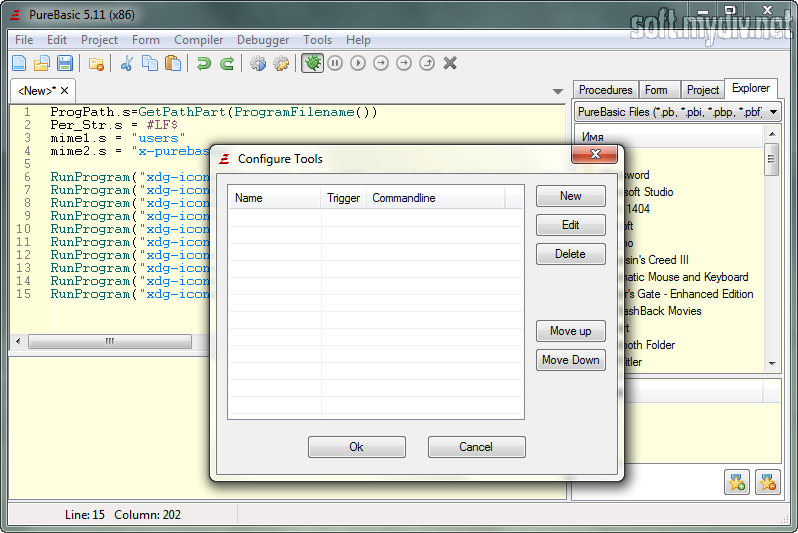
Task: Click editor horizontal scrollbar left arrow
Action: [18, 341]
